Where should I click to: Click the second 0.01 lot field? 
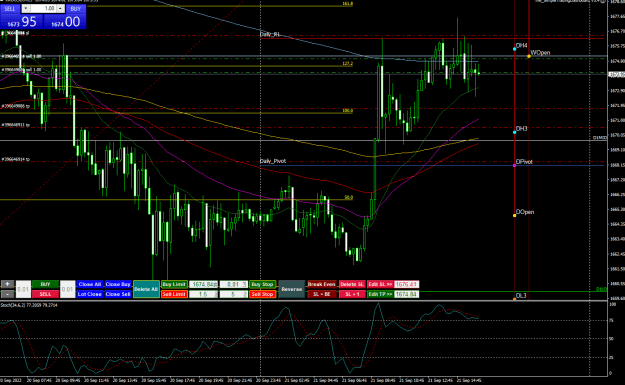coord(68,289)
